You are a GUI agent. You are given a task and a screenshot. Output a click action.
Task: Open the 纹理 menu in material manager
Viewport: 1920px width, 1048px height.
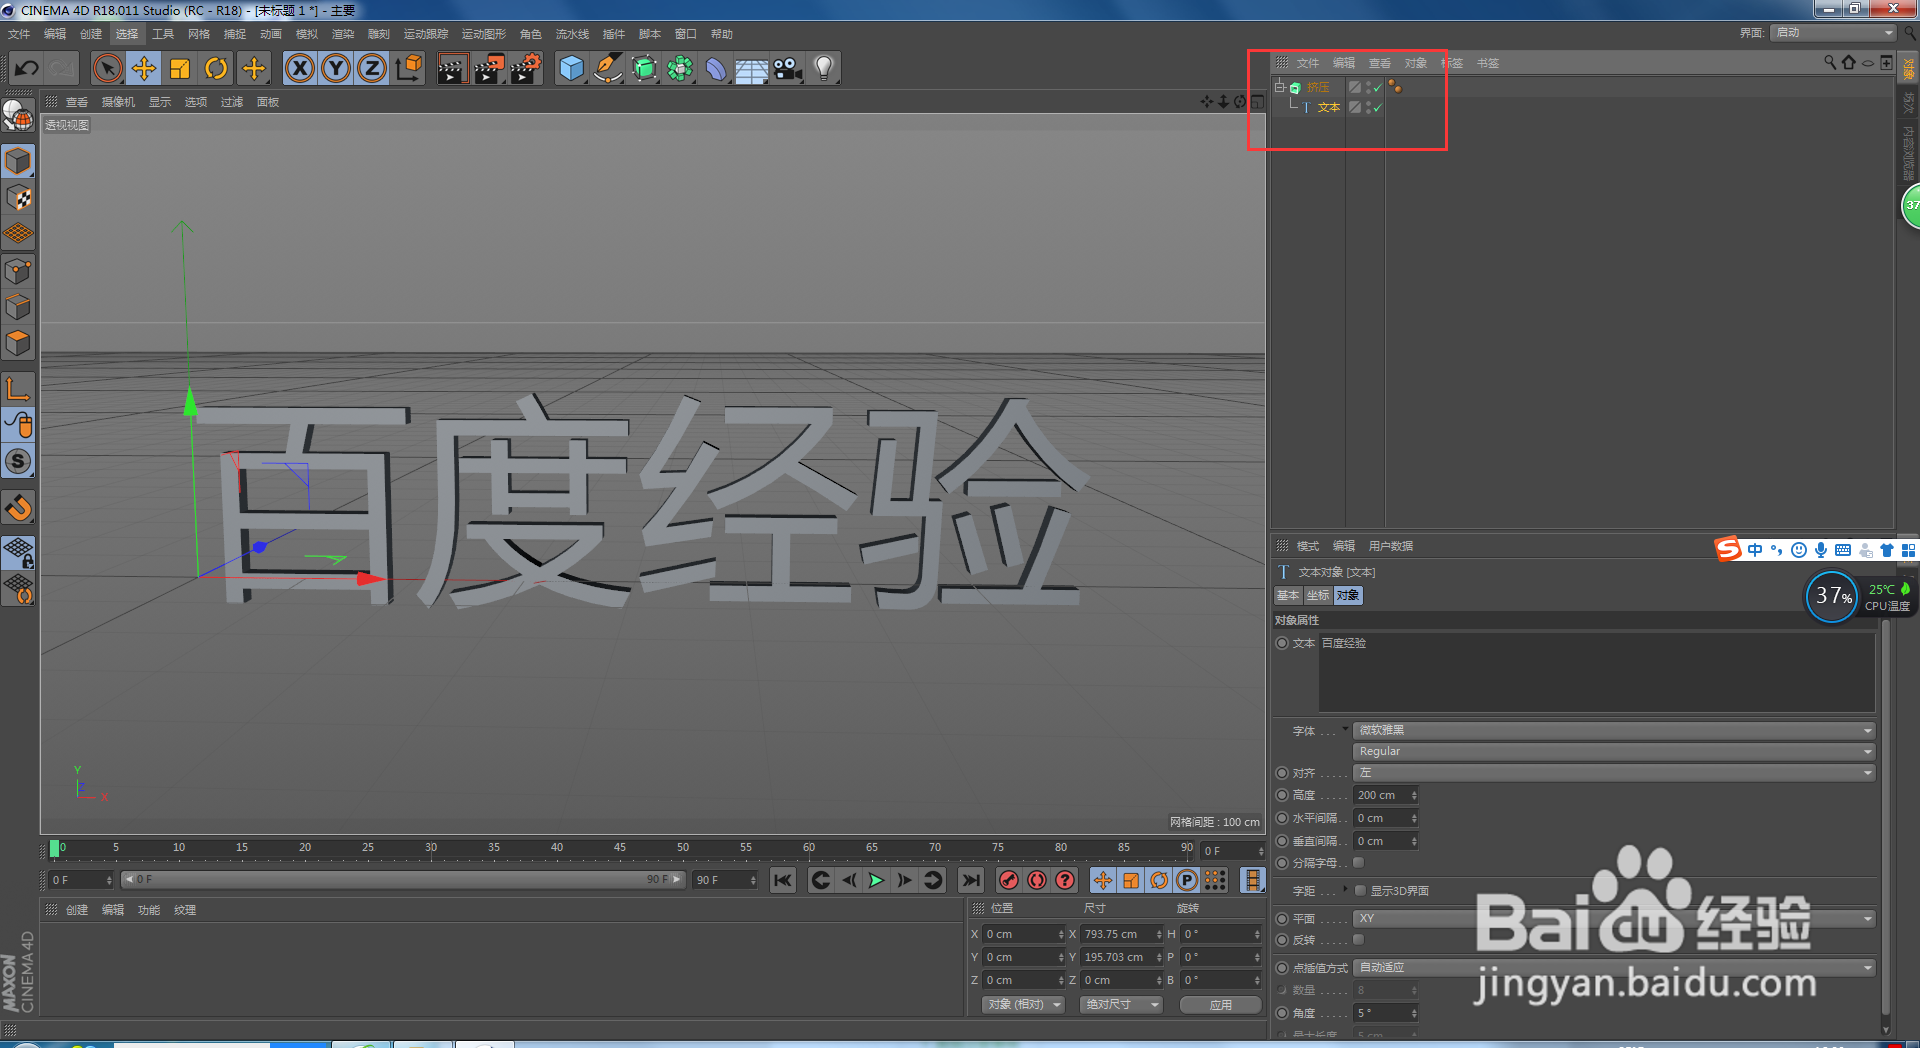point(185,910)
